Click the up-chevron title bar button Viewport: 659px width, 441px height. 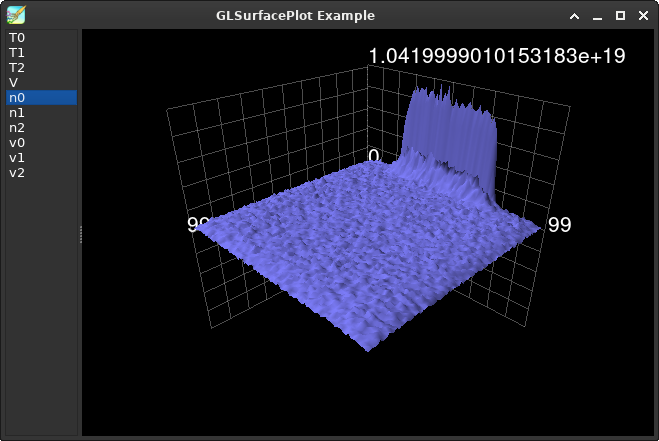[574, 16]
